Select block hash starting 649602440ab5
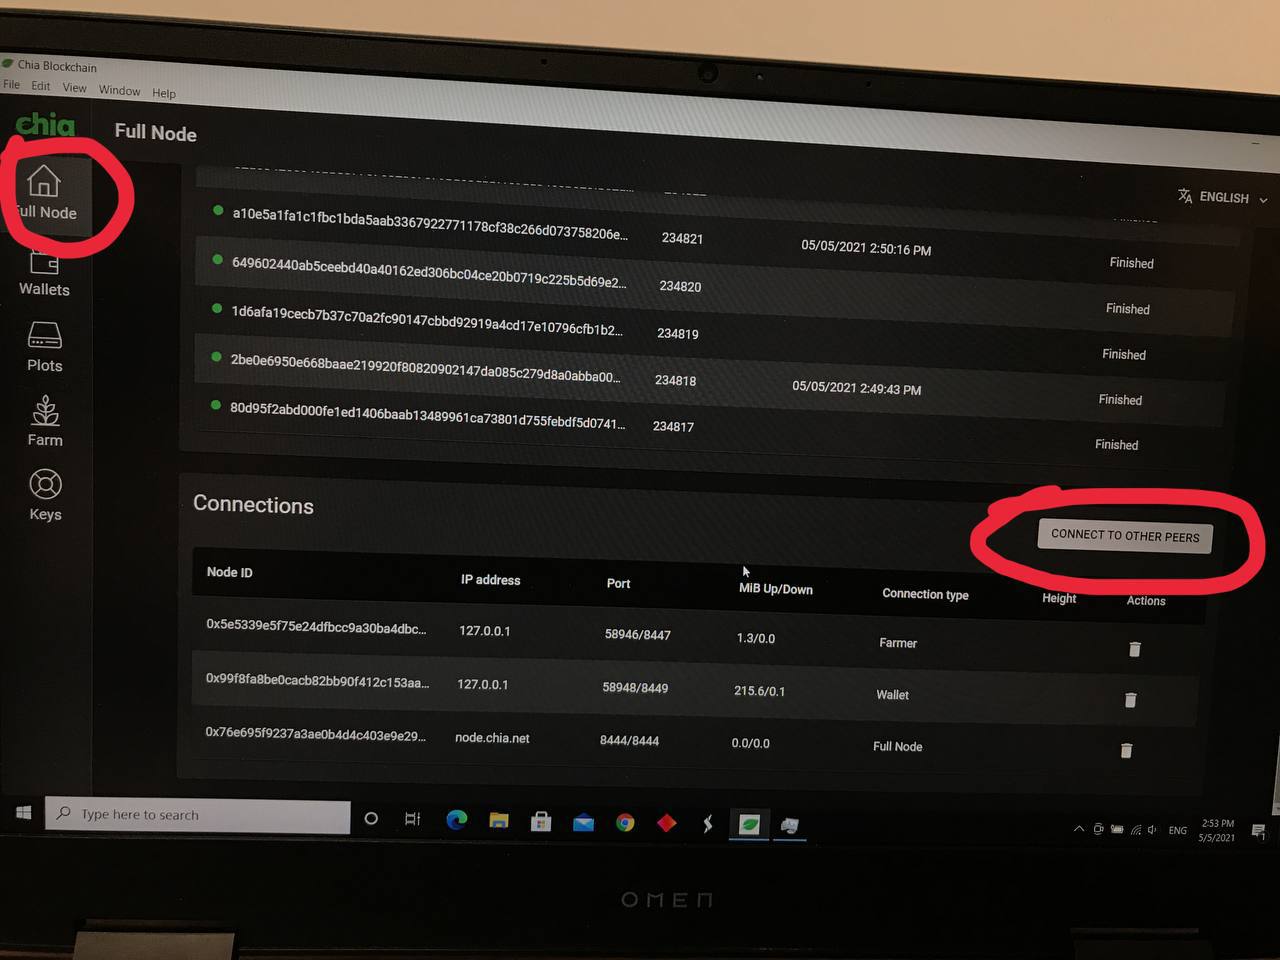Screen dimensions: 1280x960 coord(429,272)
